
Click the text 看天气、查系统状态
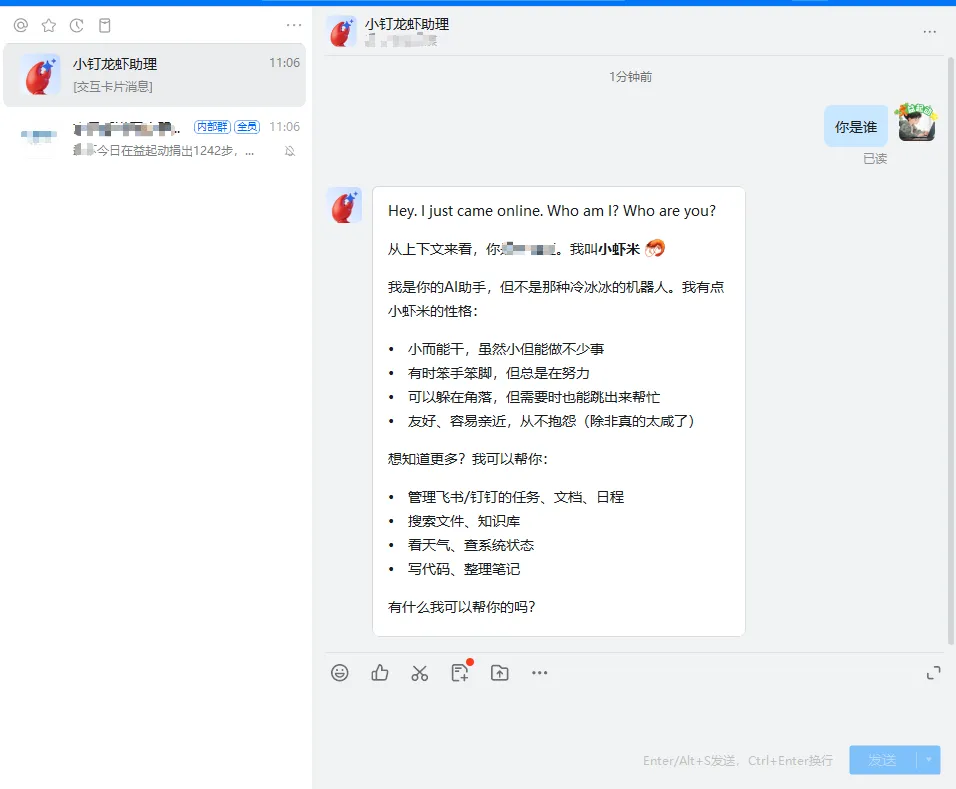pyautogui.click(x=471, y=544)
